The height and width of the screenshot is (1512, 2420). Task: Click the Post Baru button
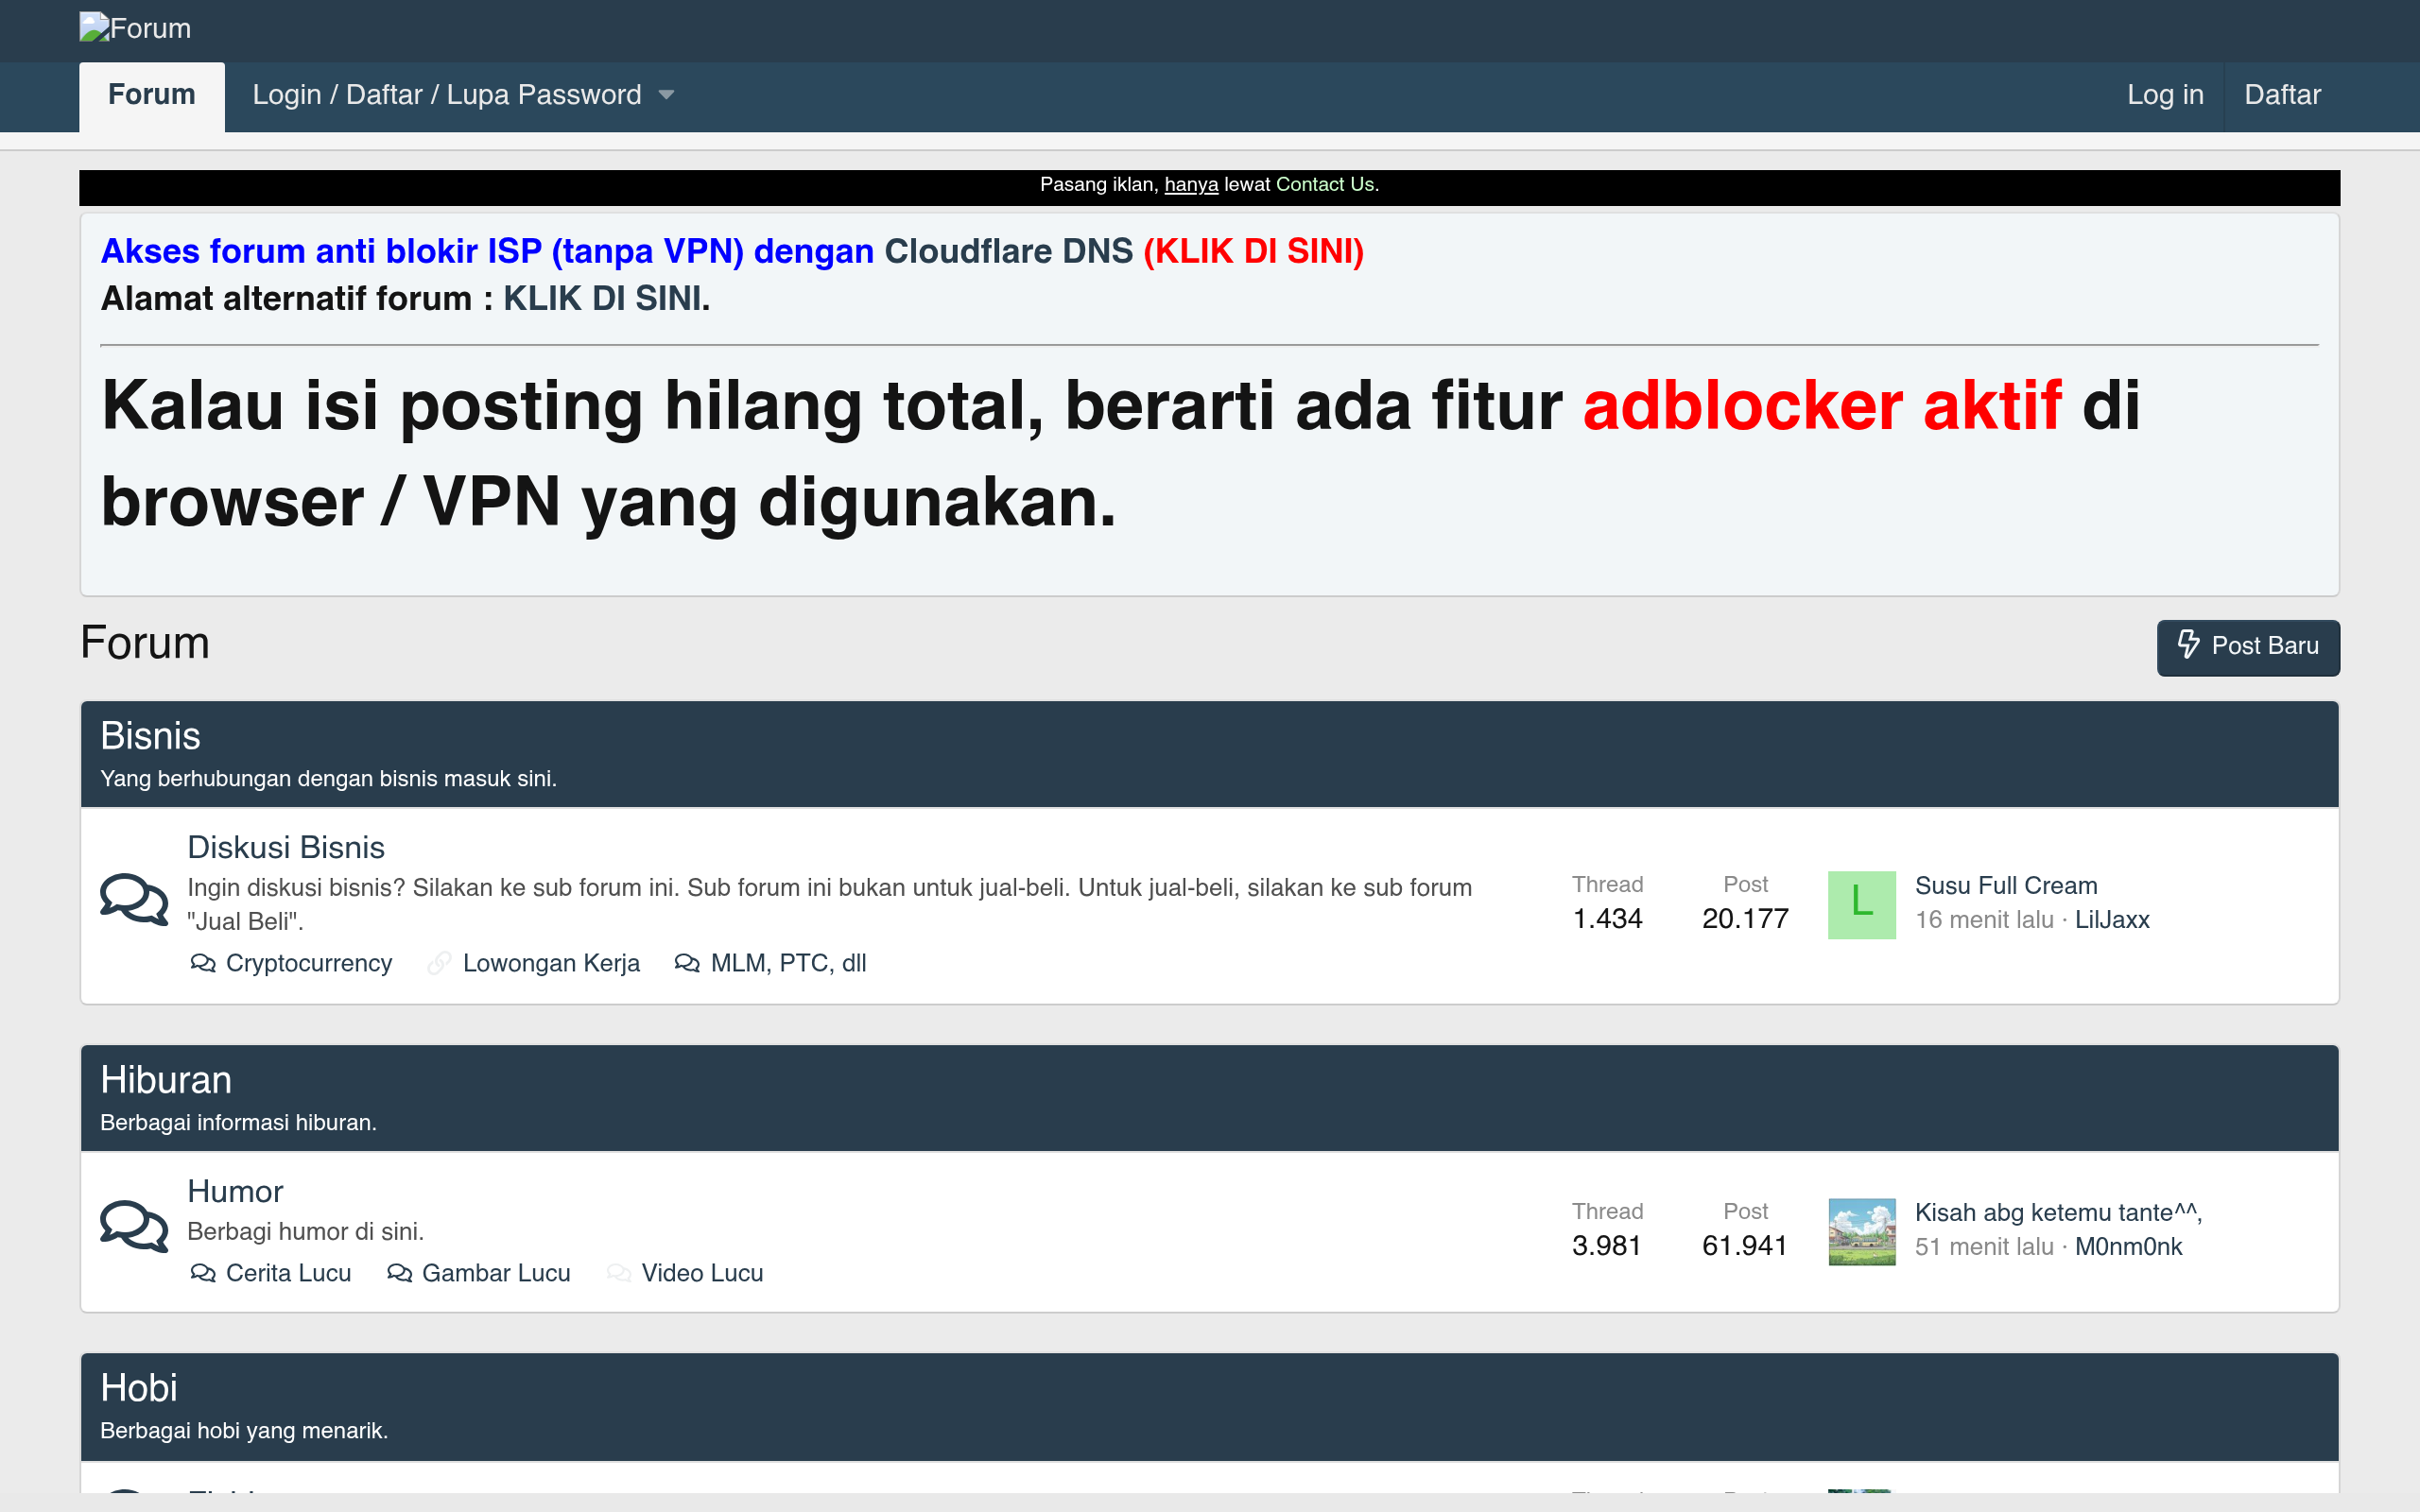click(x=2248, y=647)
